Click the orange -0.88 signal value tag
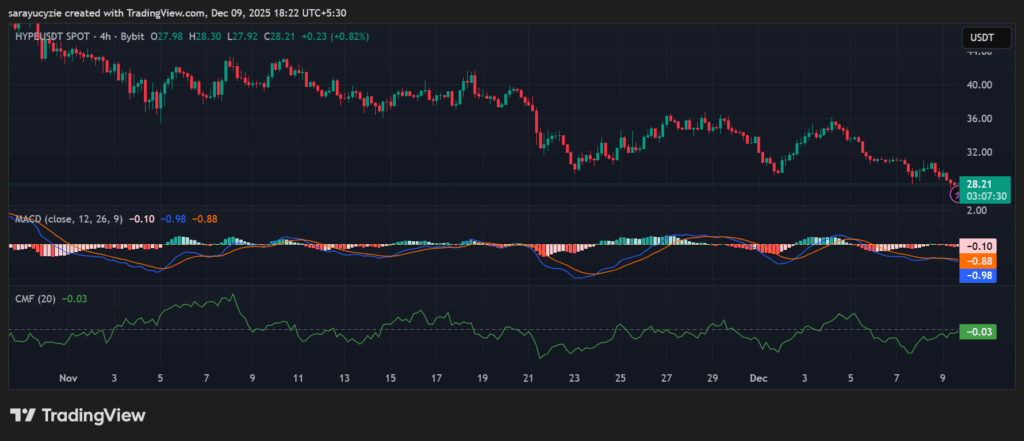The height and width of the screenshot is (441, 1024). (978, 261)
